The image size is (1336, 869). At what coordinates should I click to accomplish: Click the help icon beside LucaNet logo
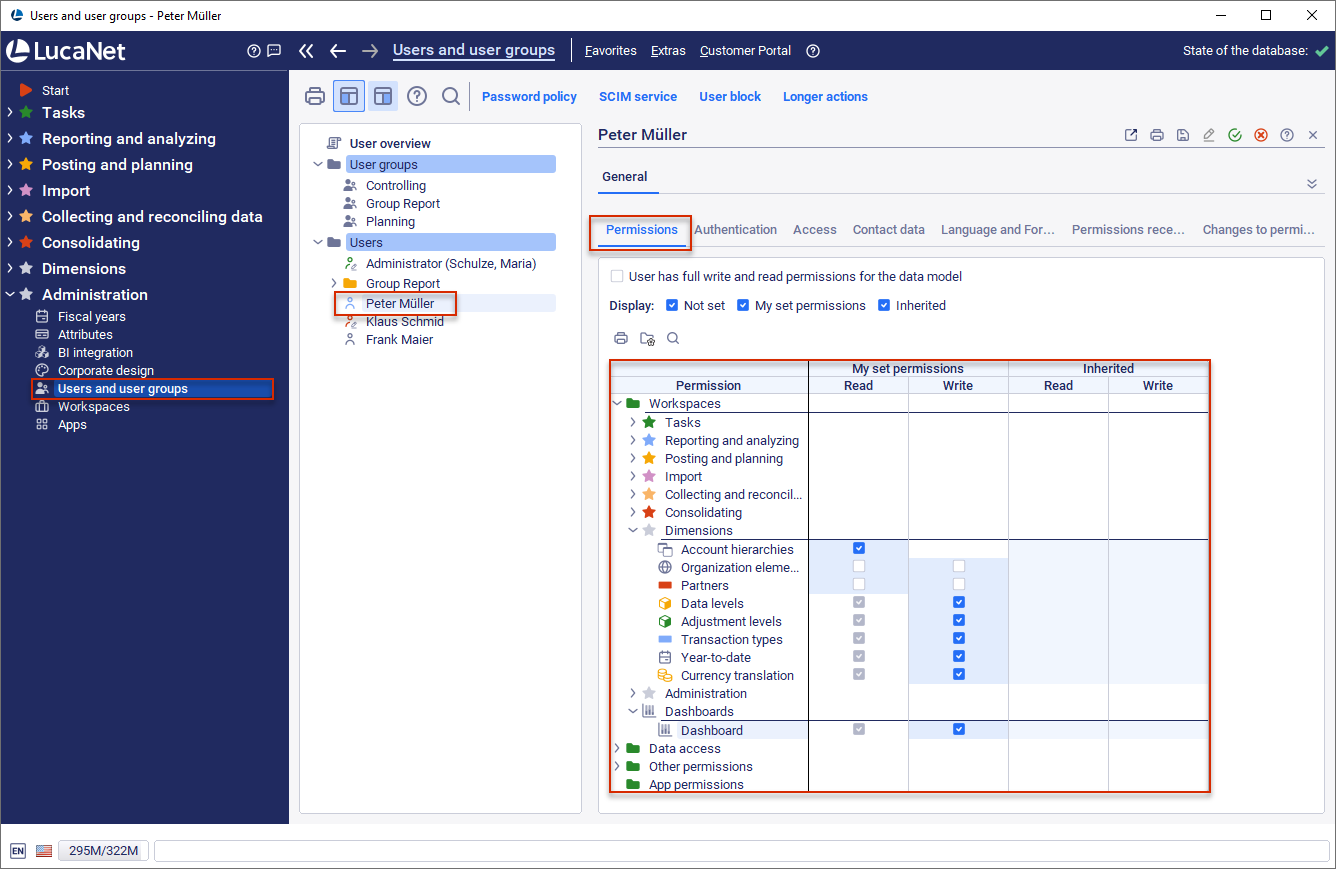pyautogui.click(x=254, y=51)
